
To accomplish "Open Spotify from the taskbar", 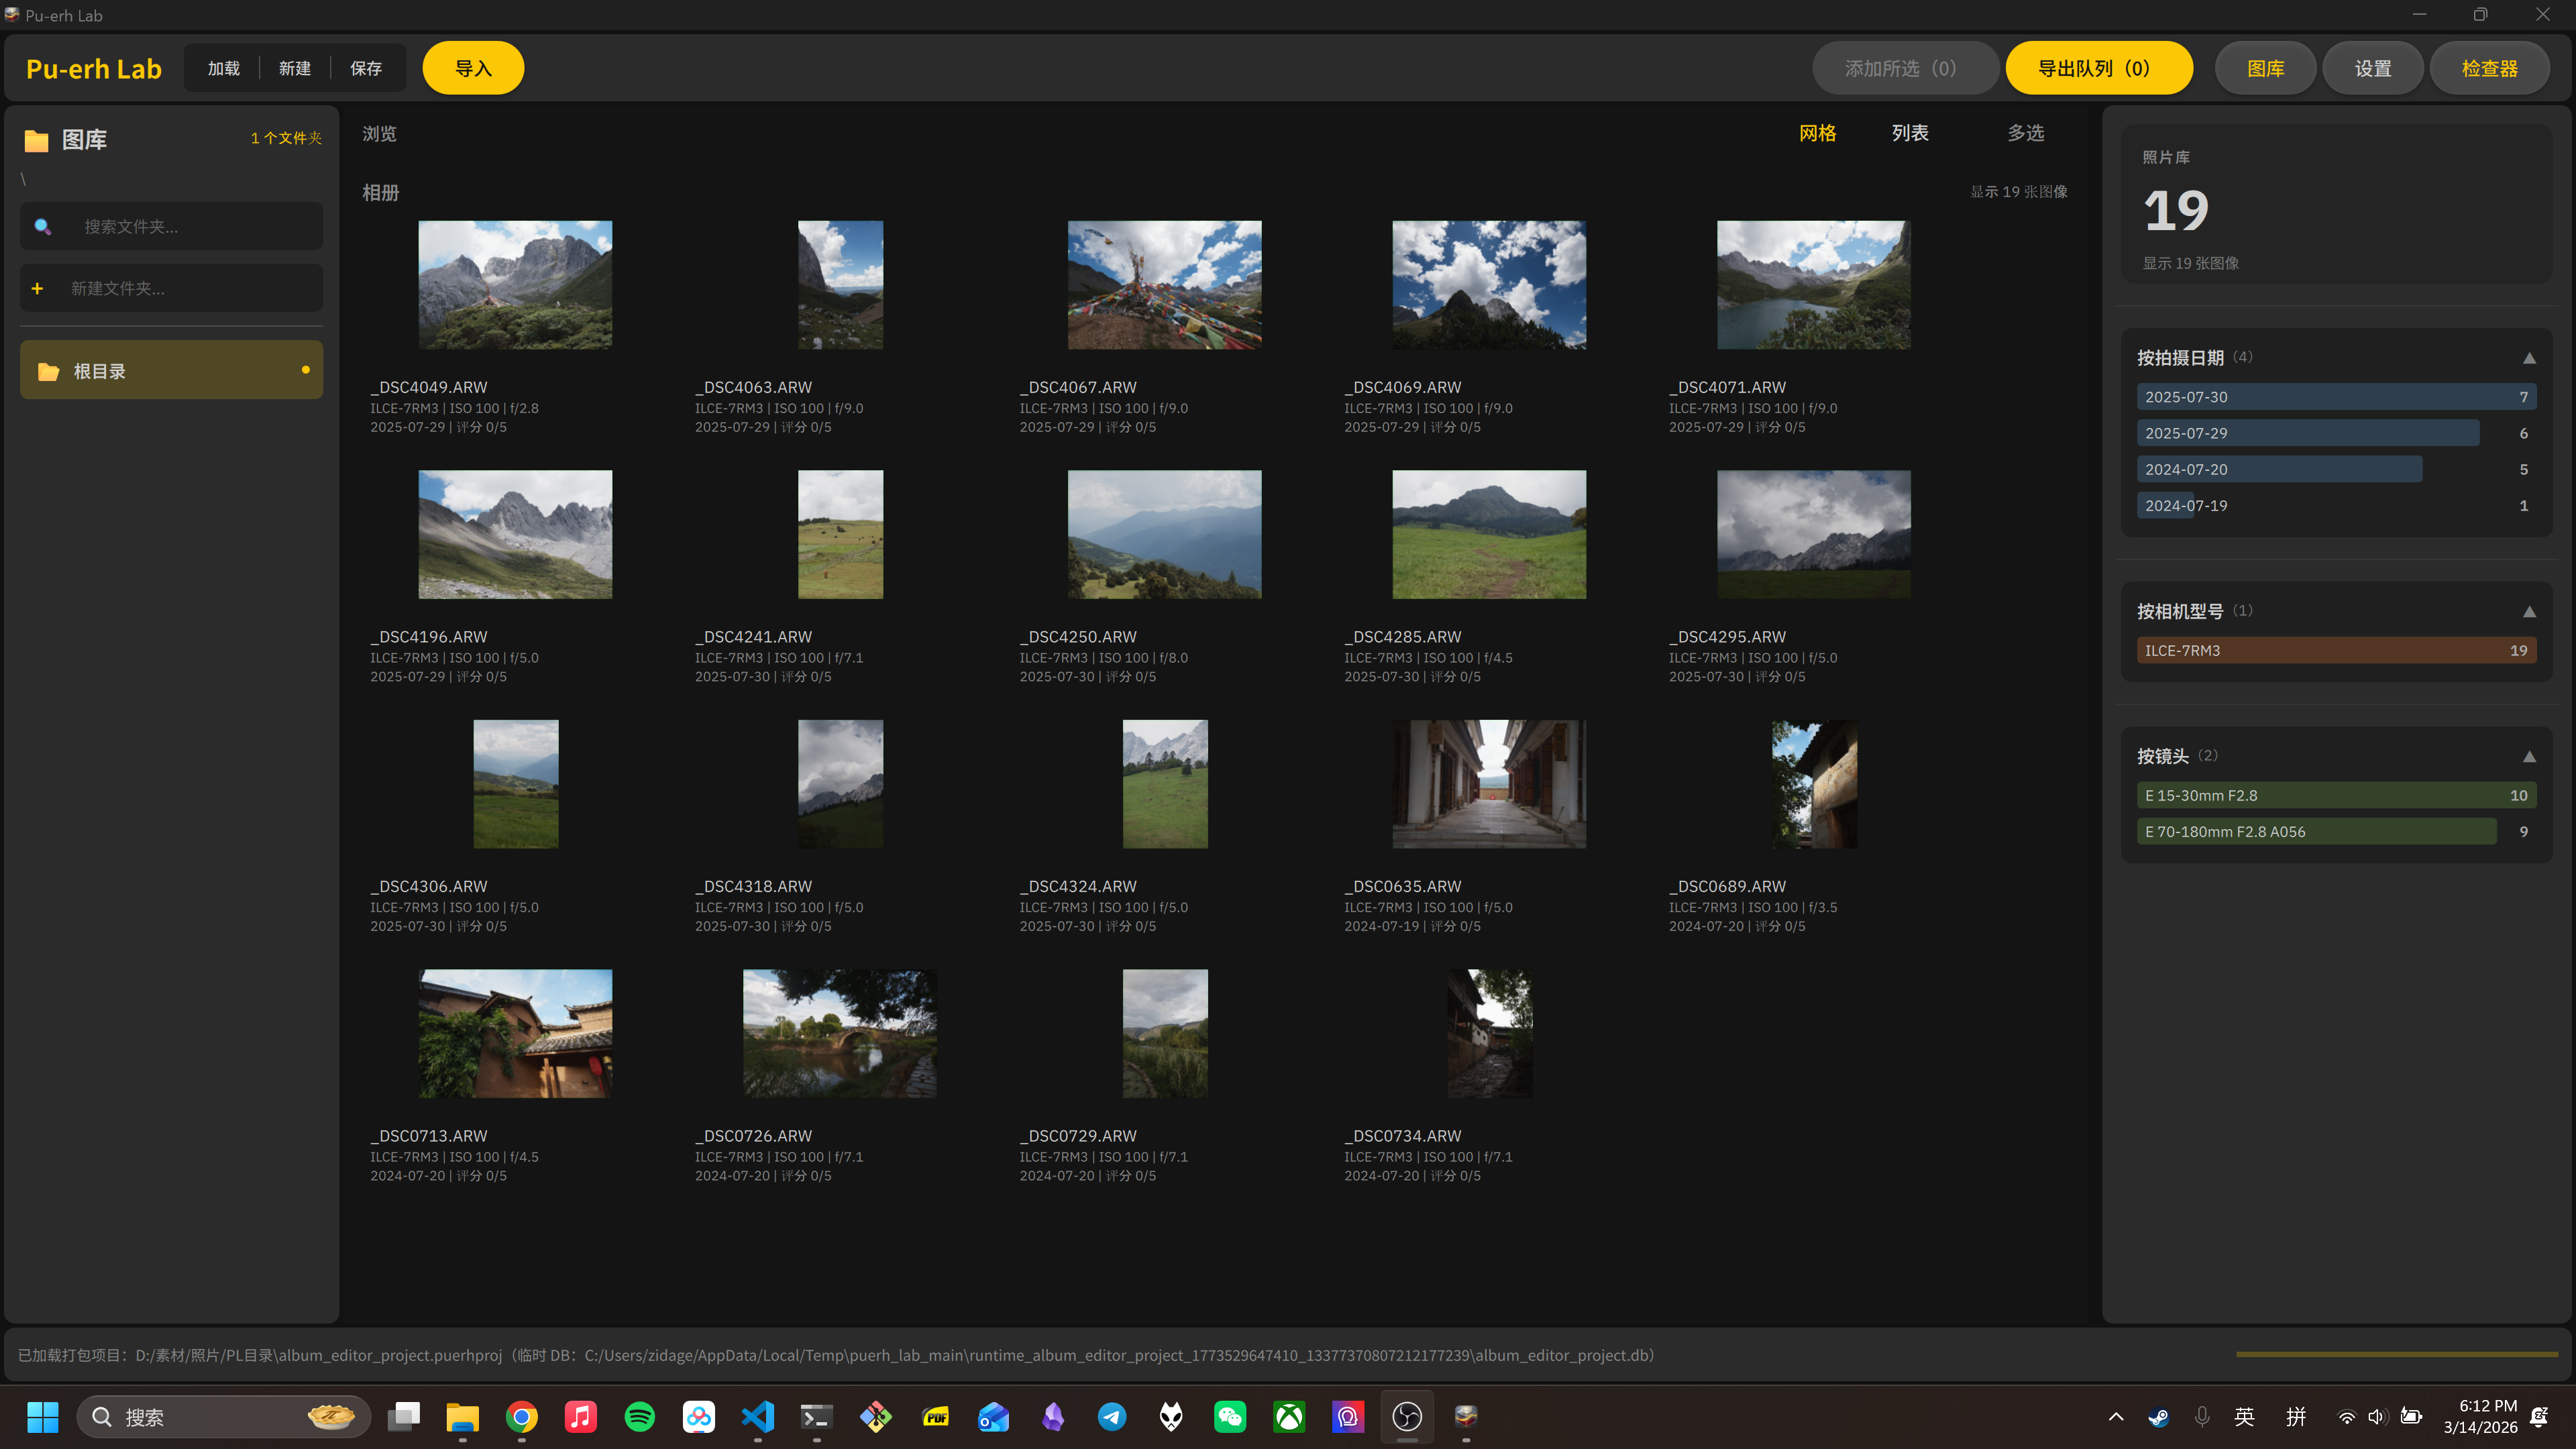I will point(639,1416).
